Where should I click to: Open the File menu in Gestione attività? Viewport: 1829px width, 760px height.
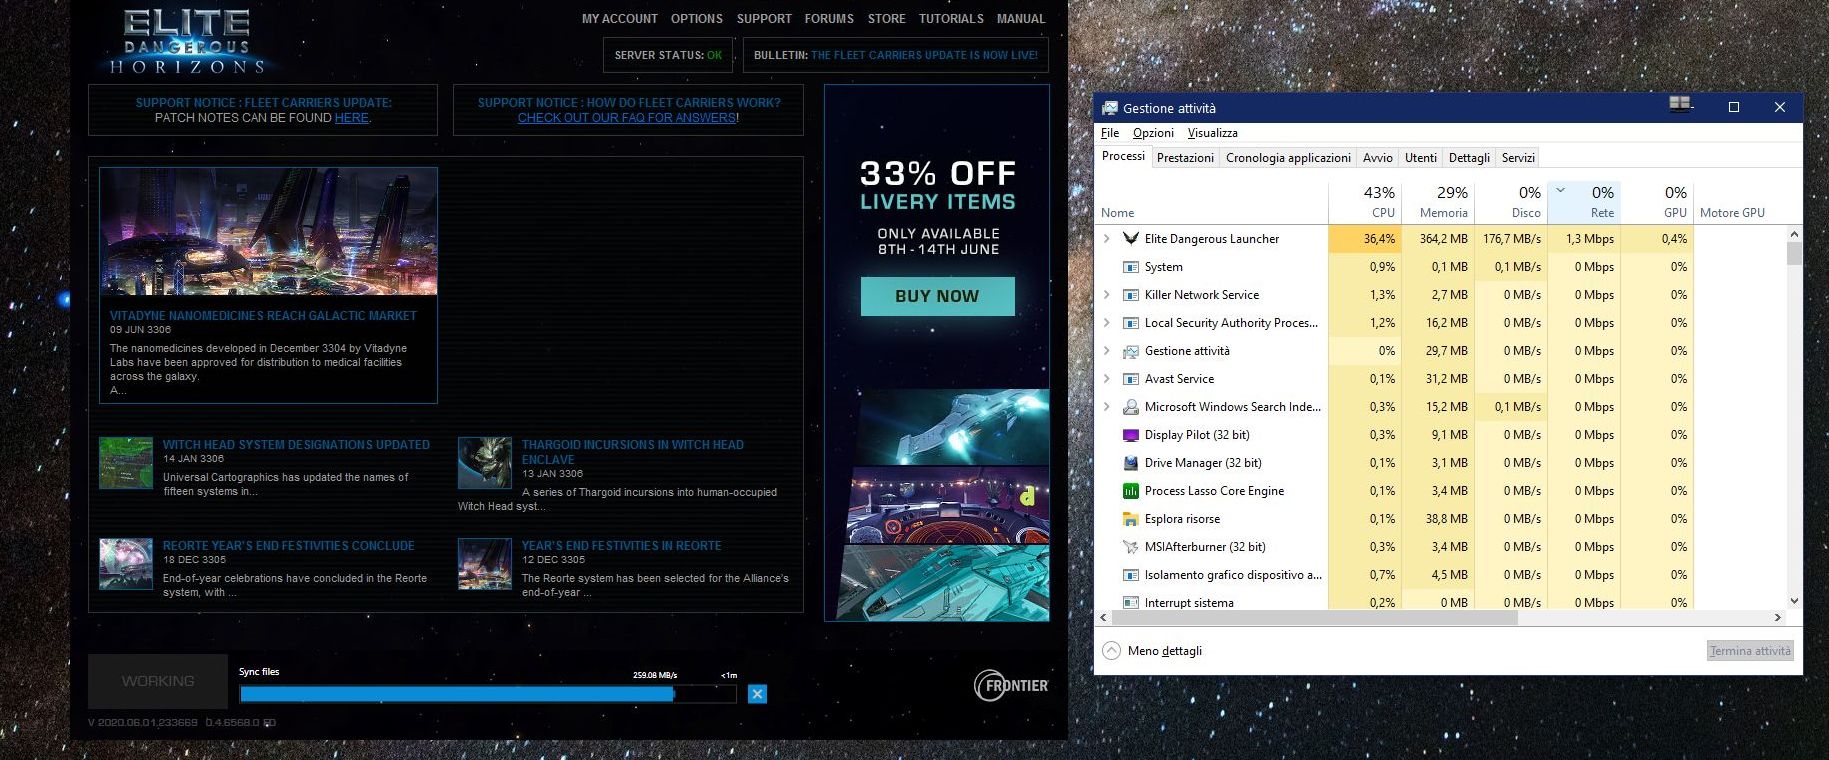click(x=1110, y=133)
